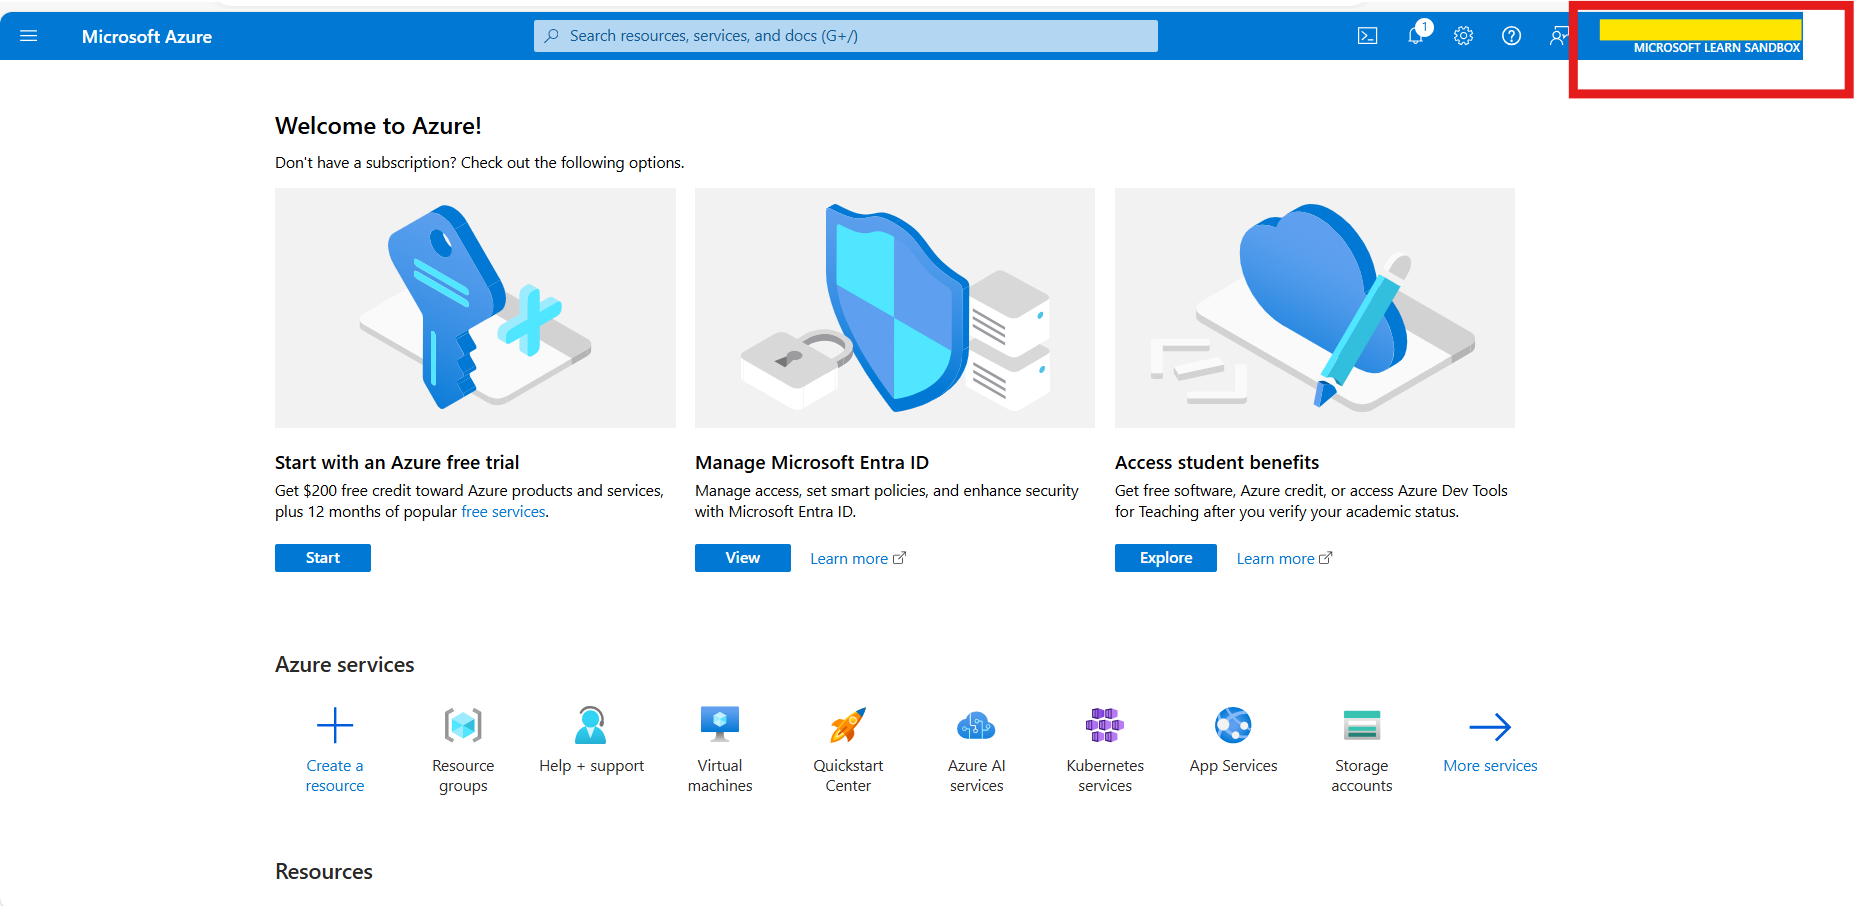
Task: Open the hamburger navigation menu
Action: coord(28,35)
